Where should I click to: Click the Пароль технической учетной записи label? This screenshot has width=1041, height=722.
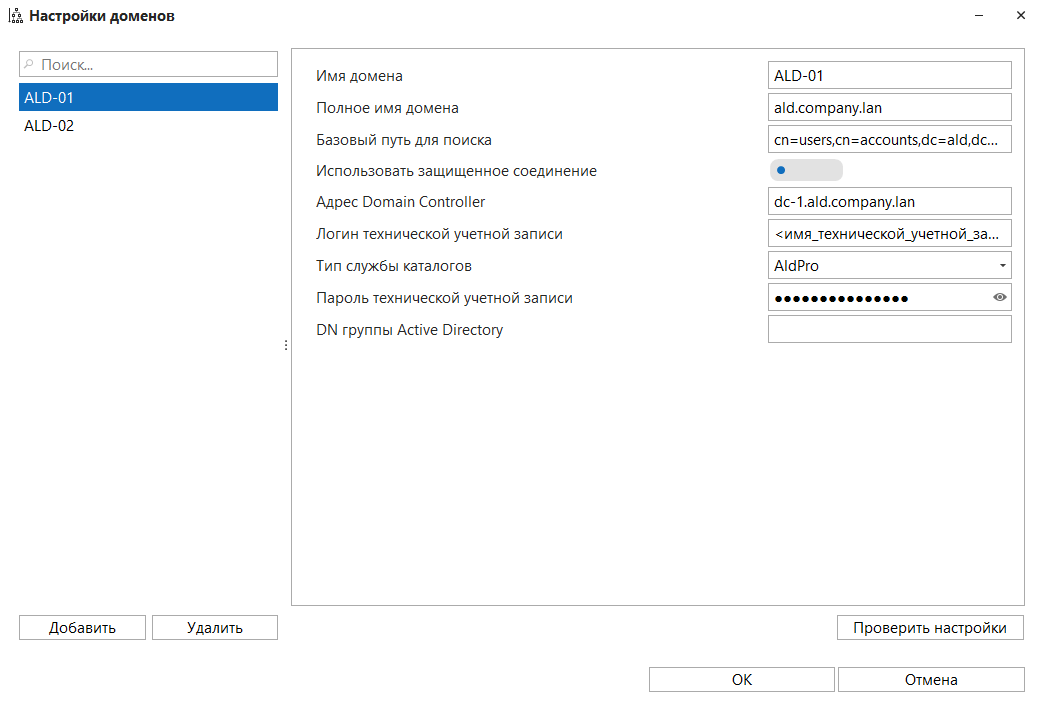point(444,298)
